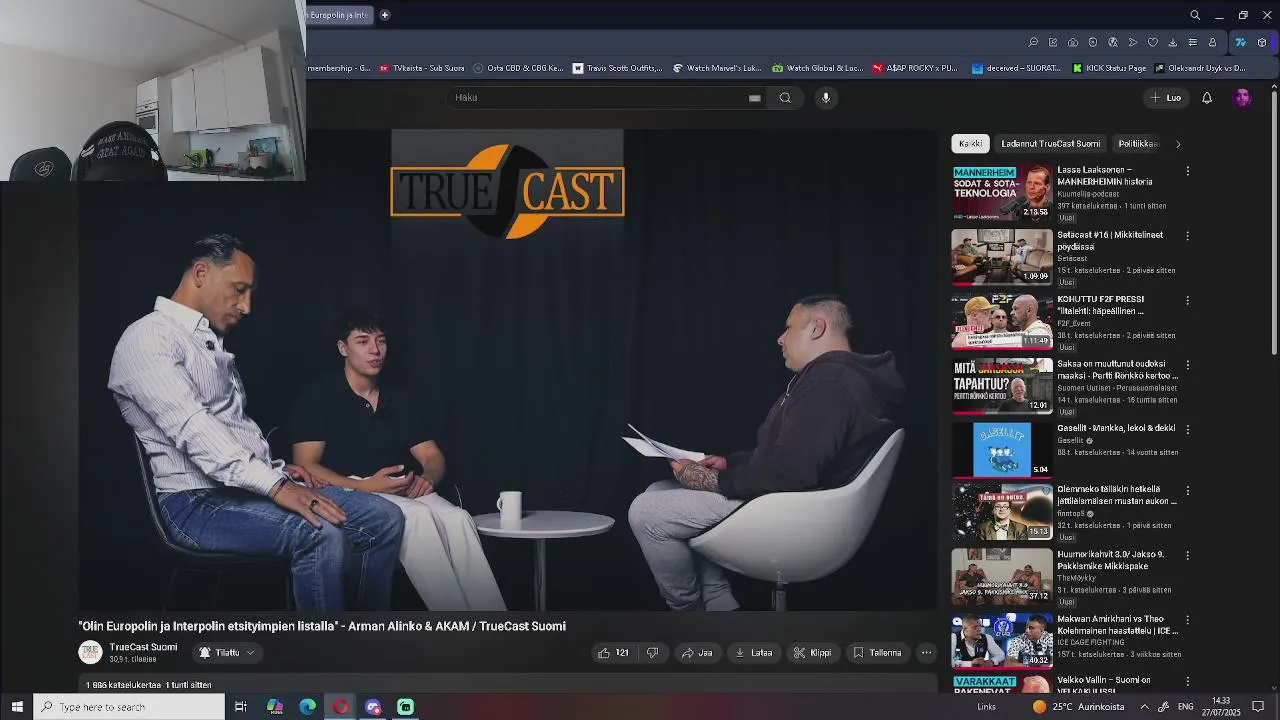Open Saksa on muuttunut video title
This screenshot has width=1280, height=720.
pos(1118,370)
